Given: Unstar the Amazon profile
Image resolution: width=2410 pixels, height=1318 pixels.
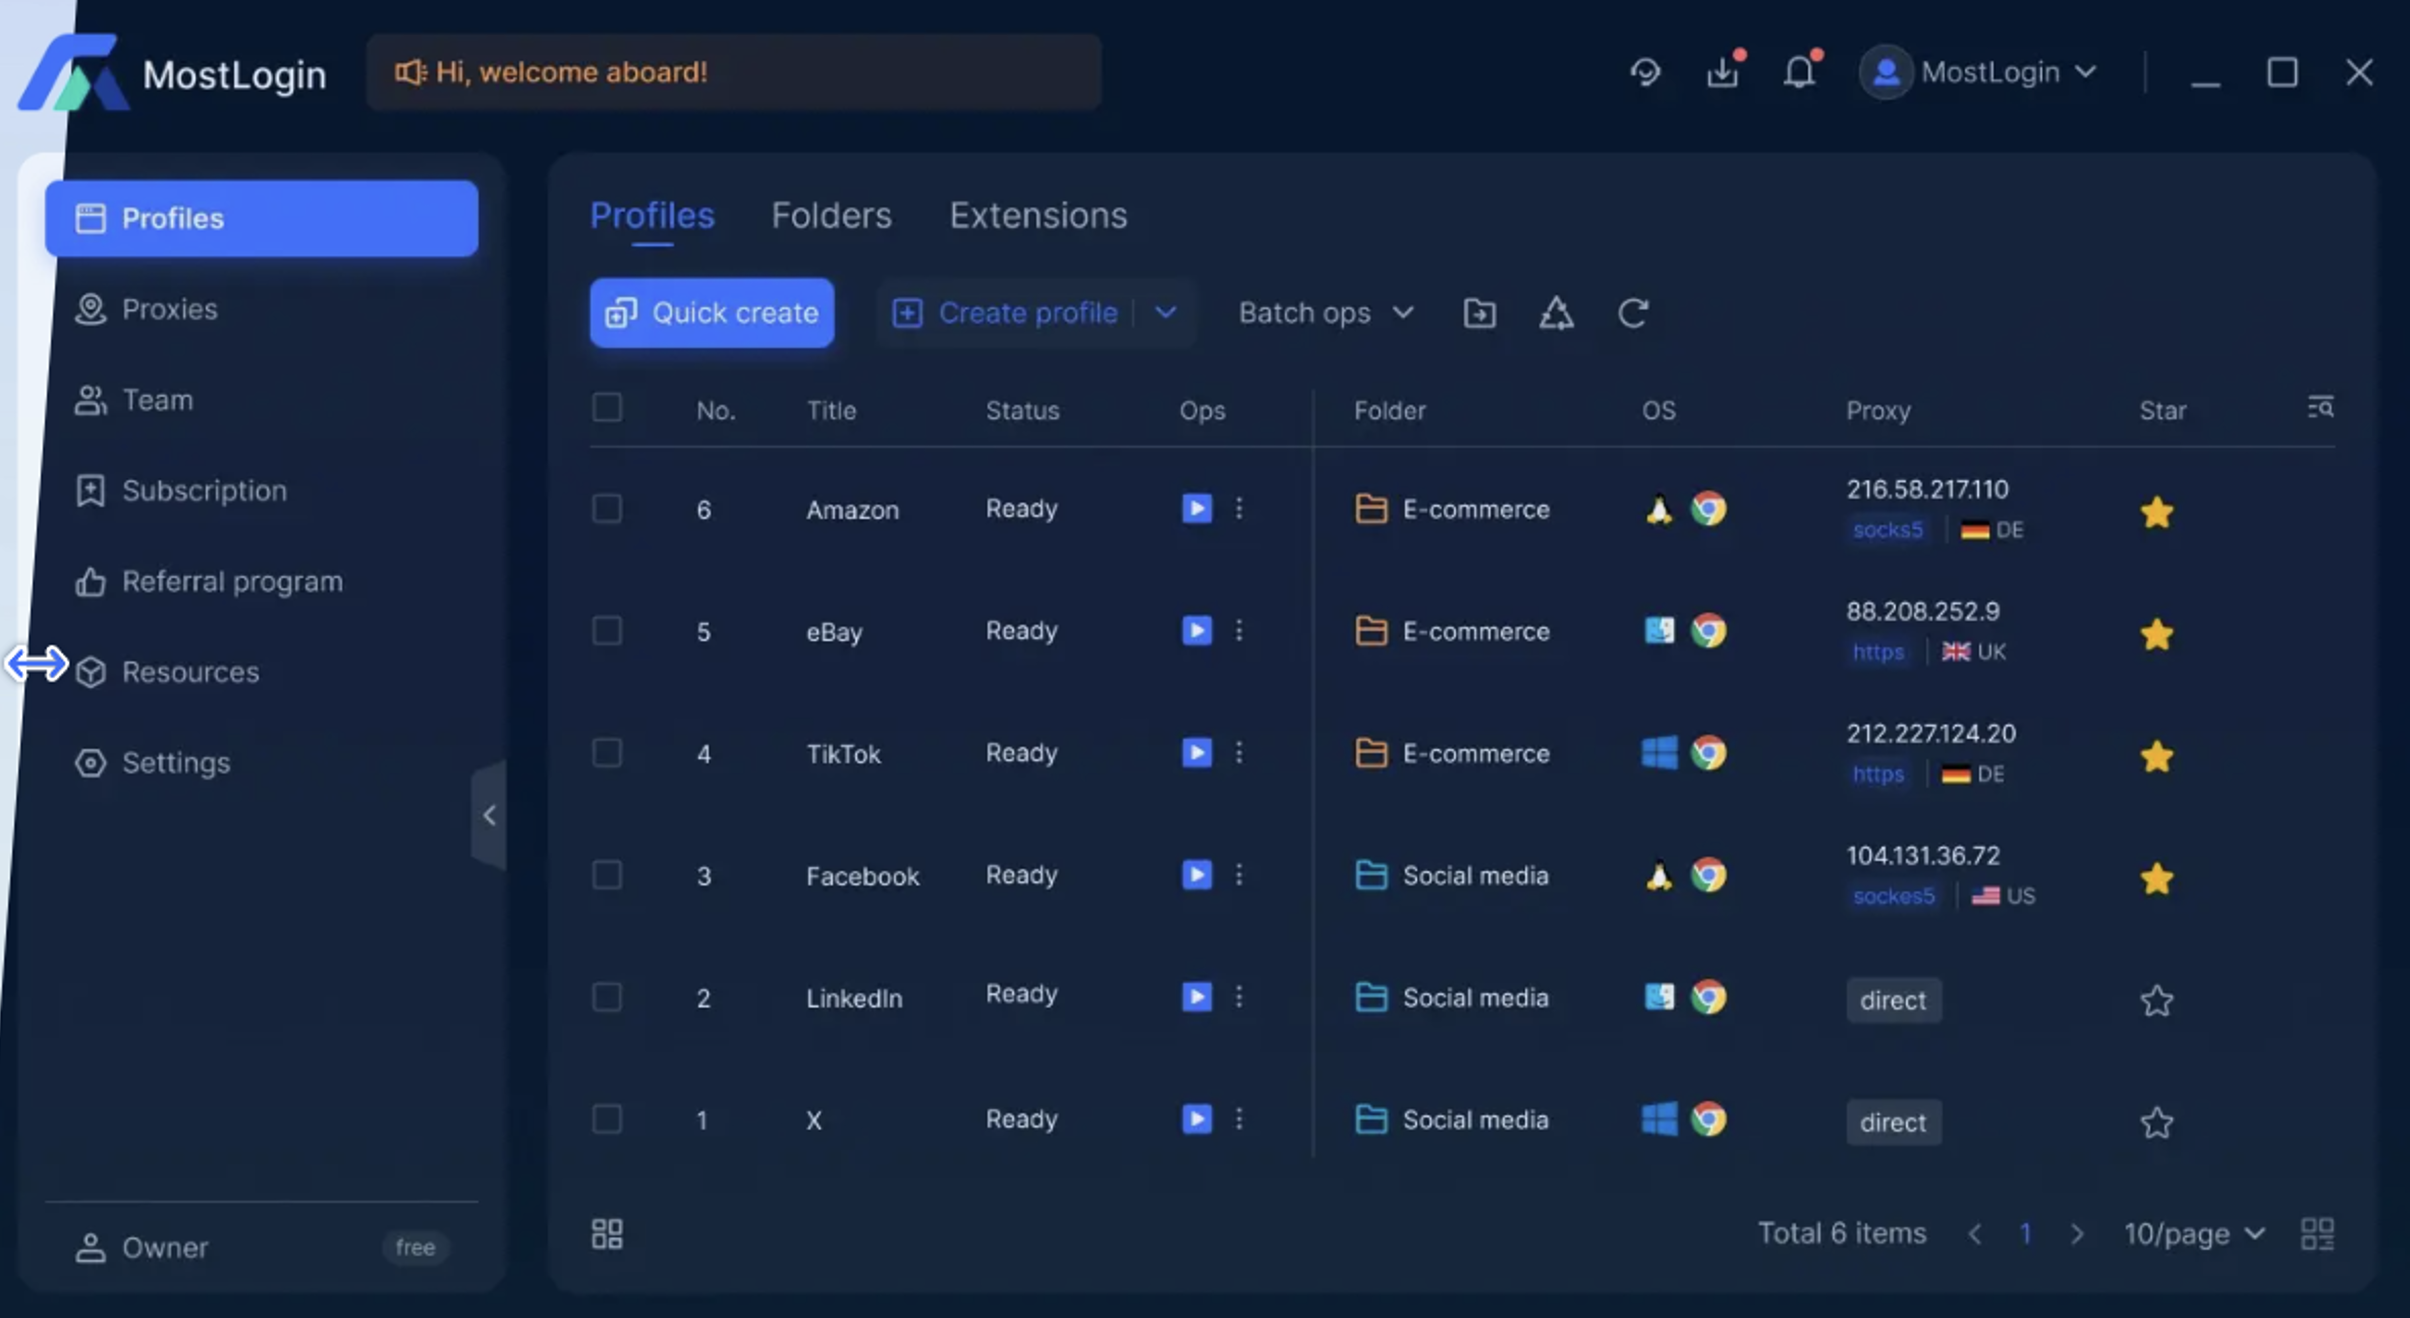Looking at the screenshot, I should coord(2157,512).
